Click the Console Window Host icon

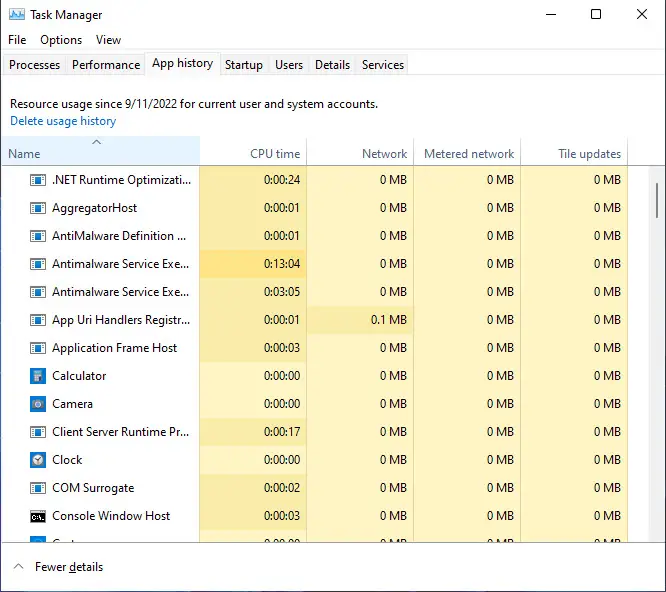click(38, 516)
